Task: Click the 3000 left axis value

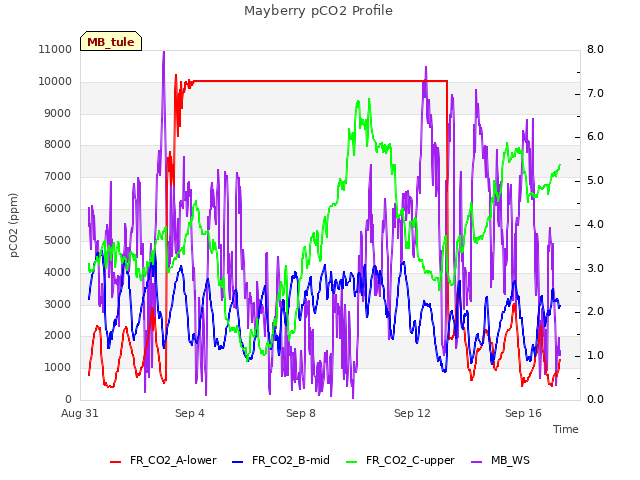Action: 58,304
